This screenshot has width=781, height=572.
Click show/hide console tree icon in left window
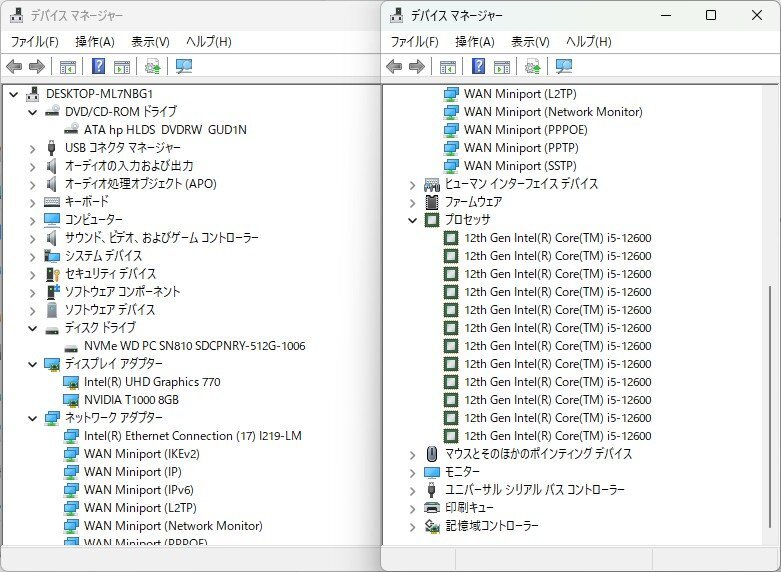pos(68,66)
